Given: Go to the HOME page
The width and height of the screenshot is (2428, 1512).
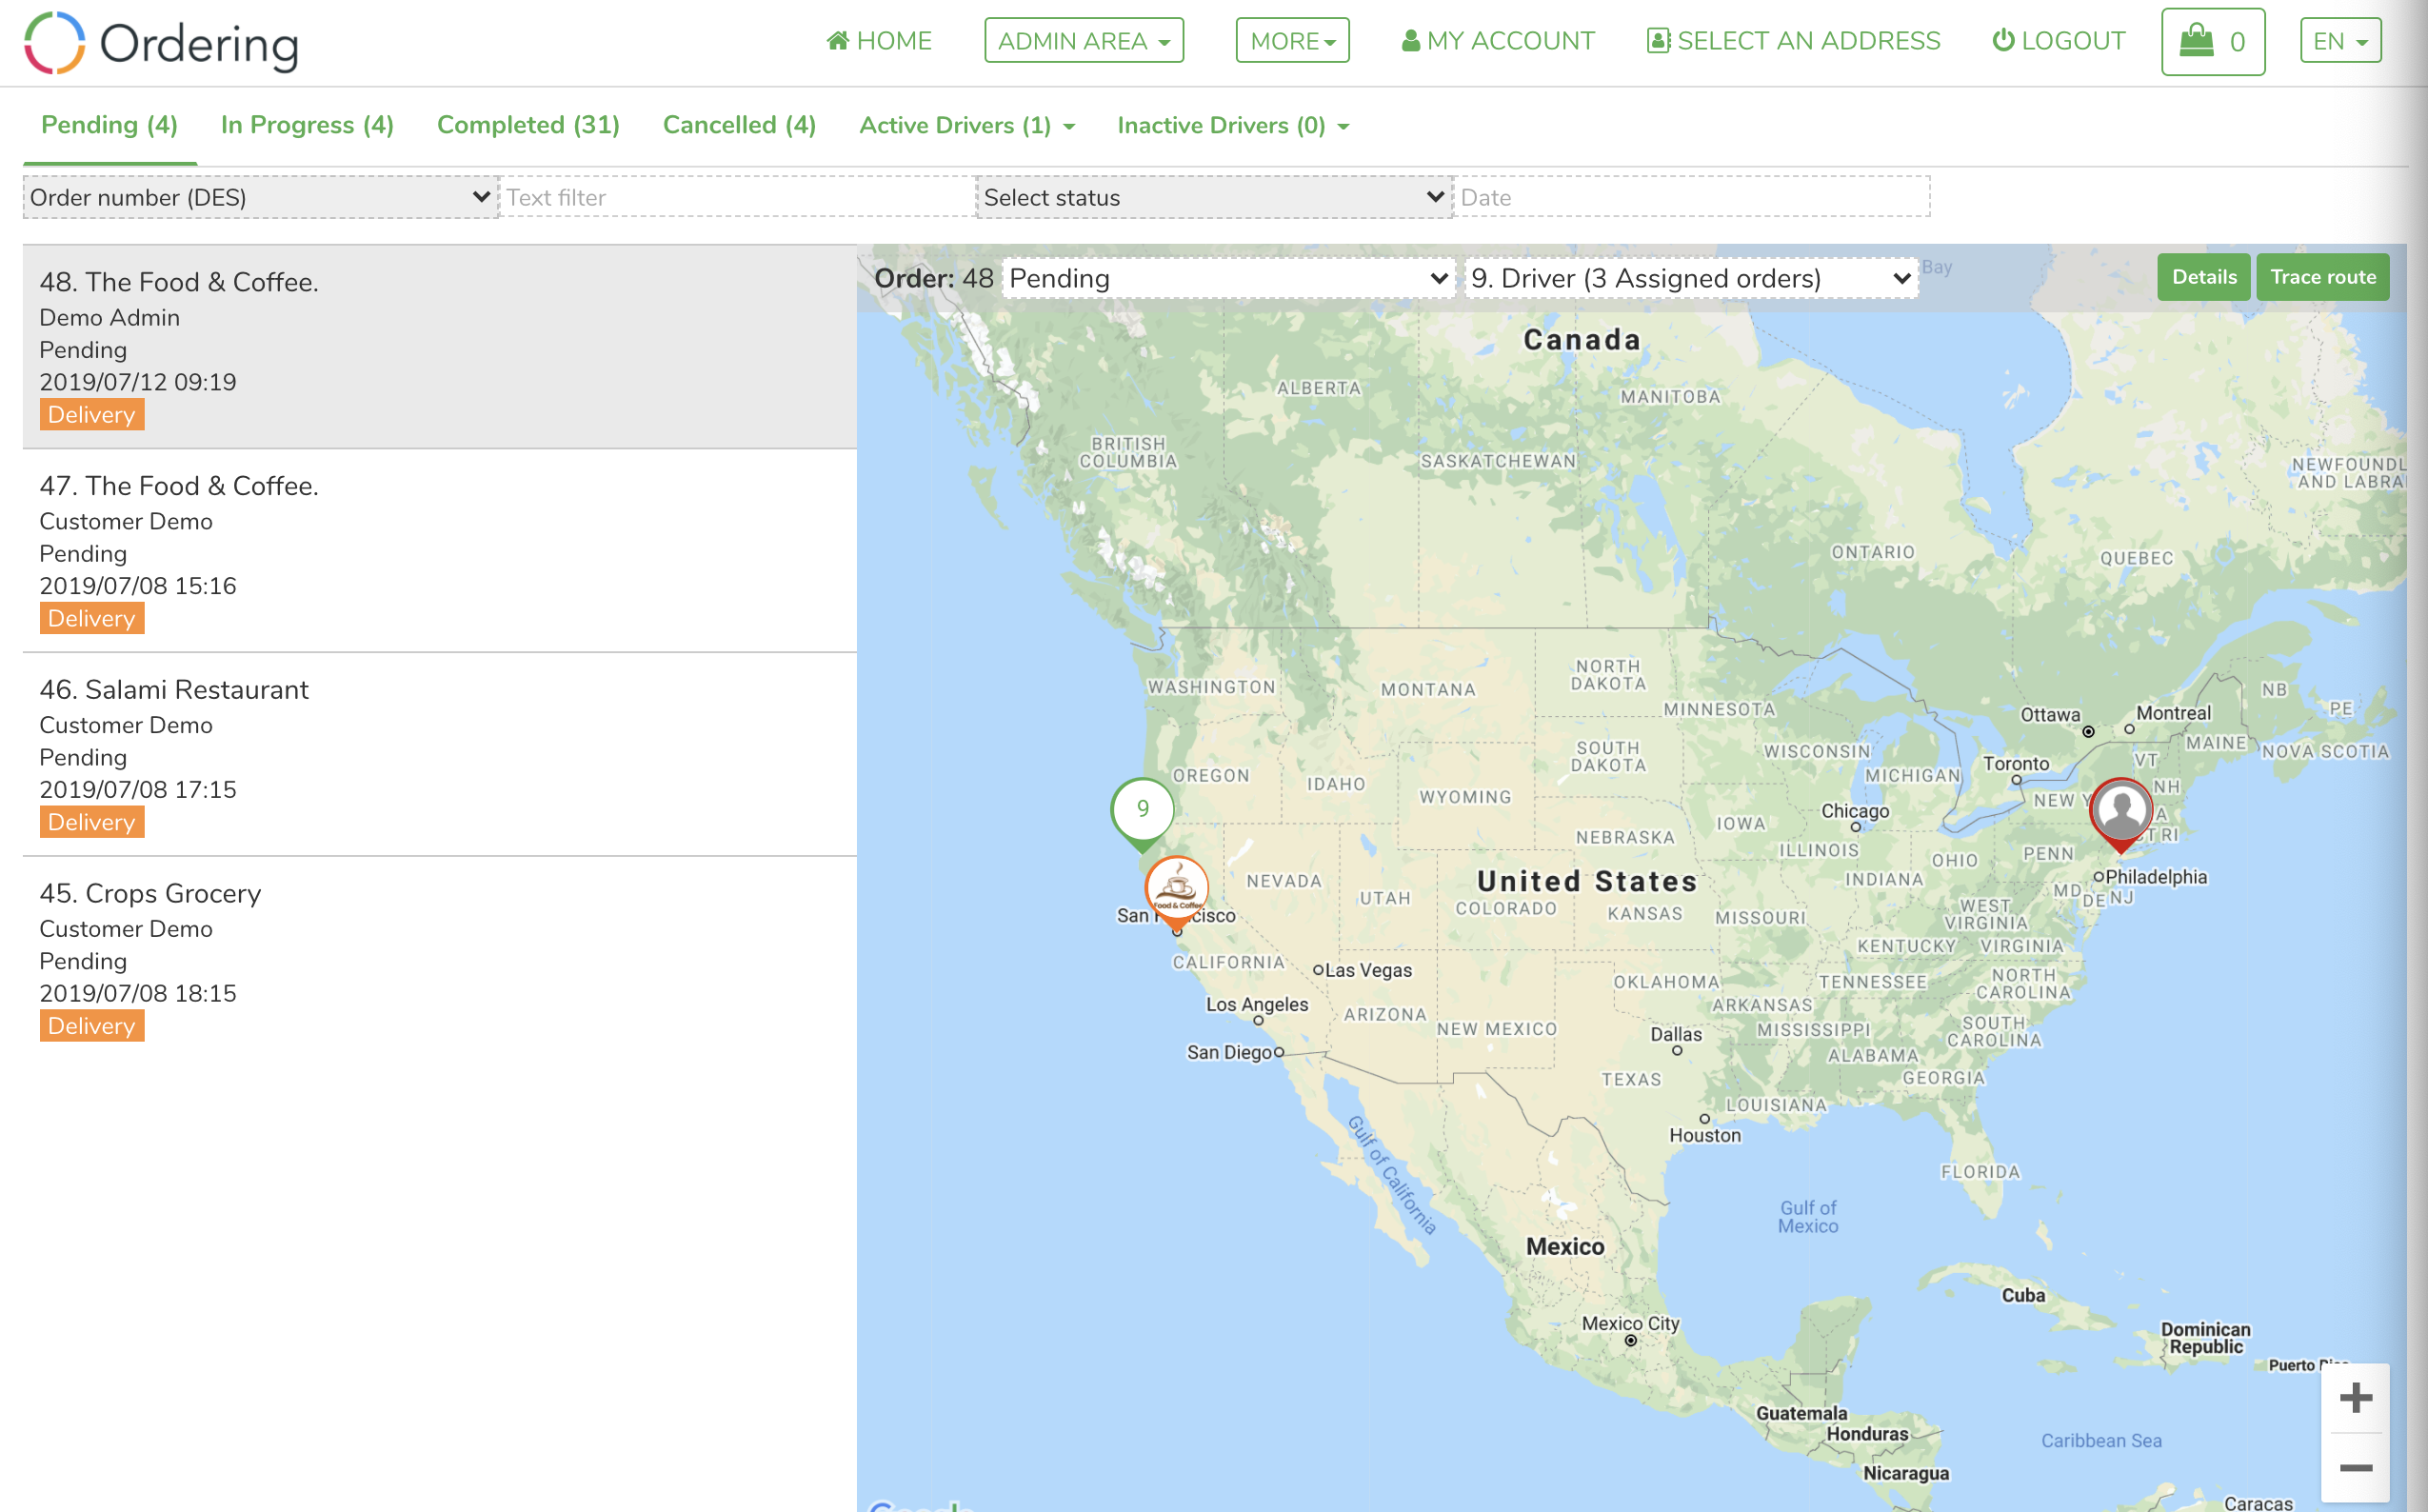Looking at the screenshot, I should coord(879,41).
